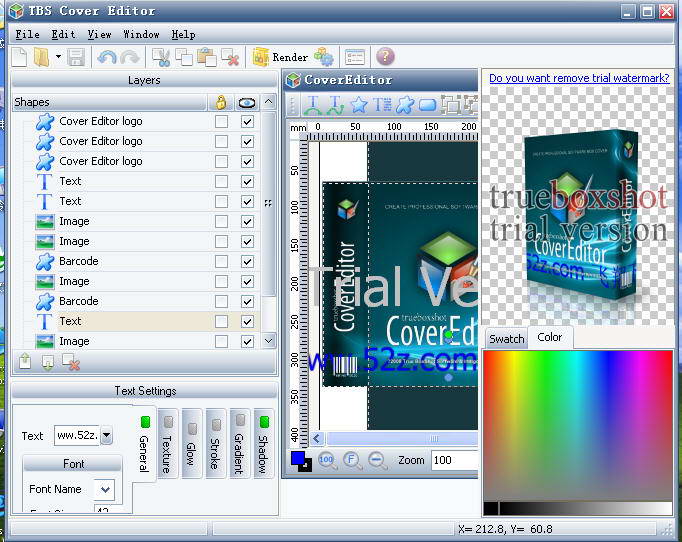
Task: Open the Help menu
Action: [x=183, y=34]
